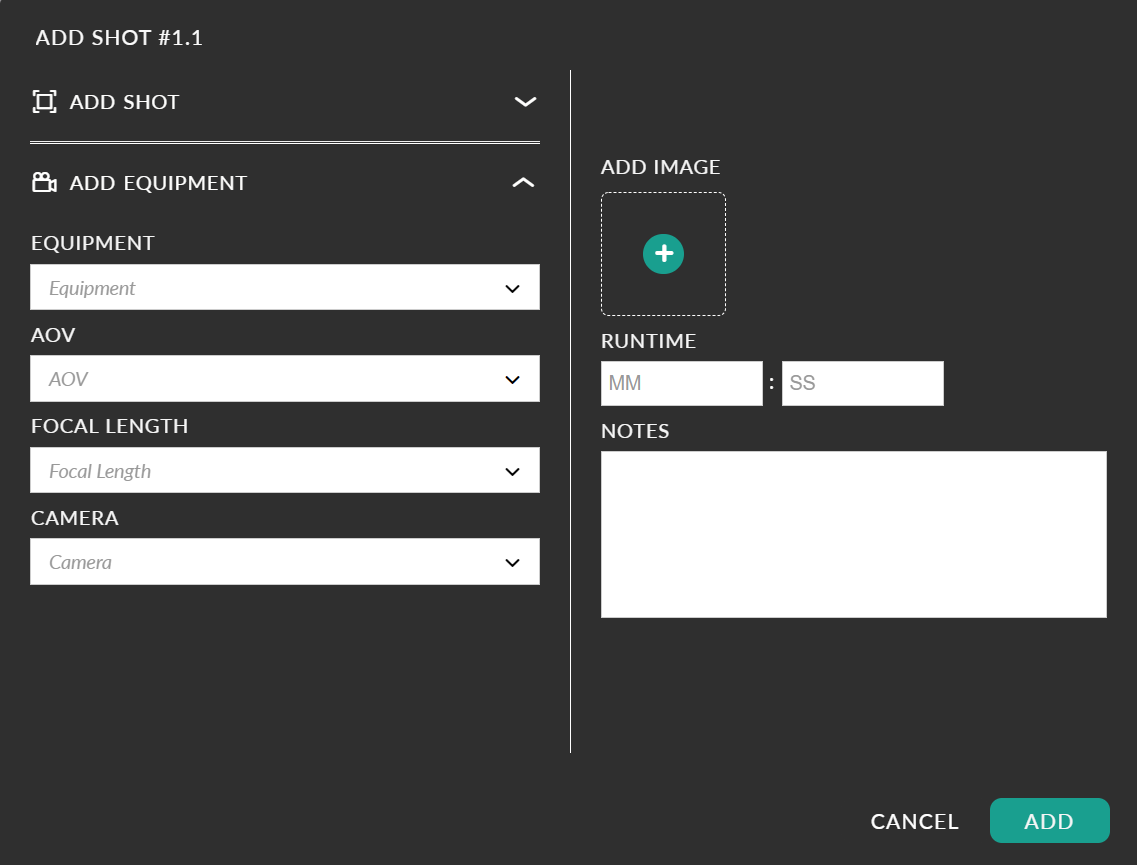
Task: Collapse the Add Equipment section chevron
Action: [524, 183]
